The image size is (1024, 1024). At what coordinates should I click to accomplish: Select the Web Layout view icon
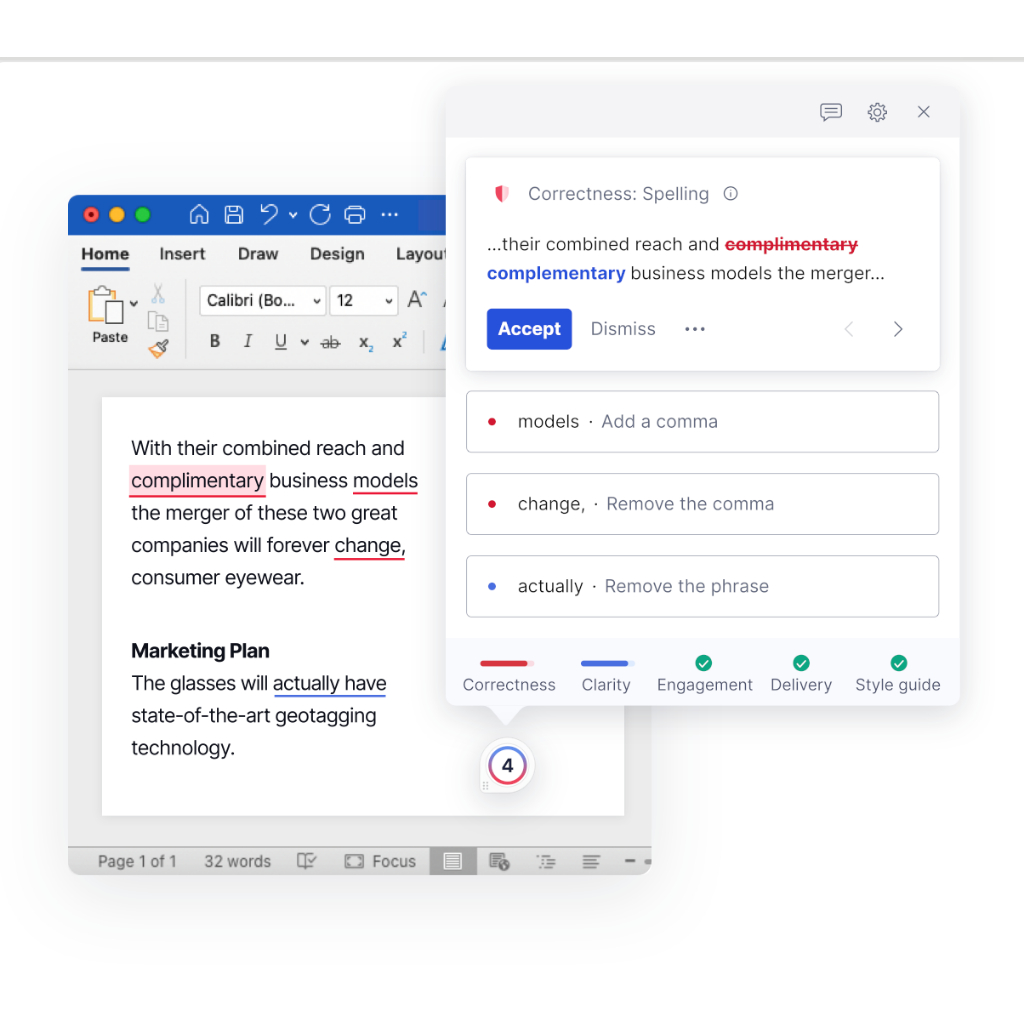(499, 861)
